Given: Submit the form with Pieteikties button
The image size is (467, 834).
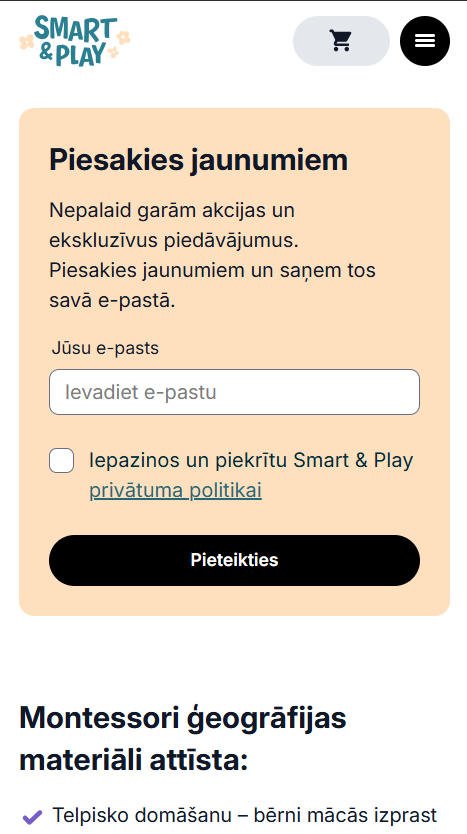Looking at the screenshot, I should [x=235, y=560].
